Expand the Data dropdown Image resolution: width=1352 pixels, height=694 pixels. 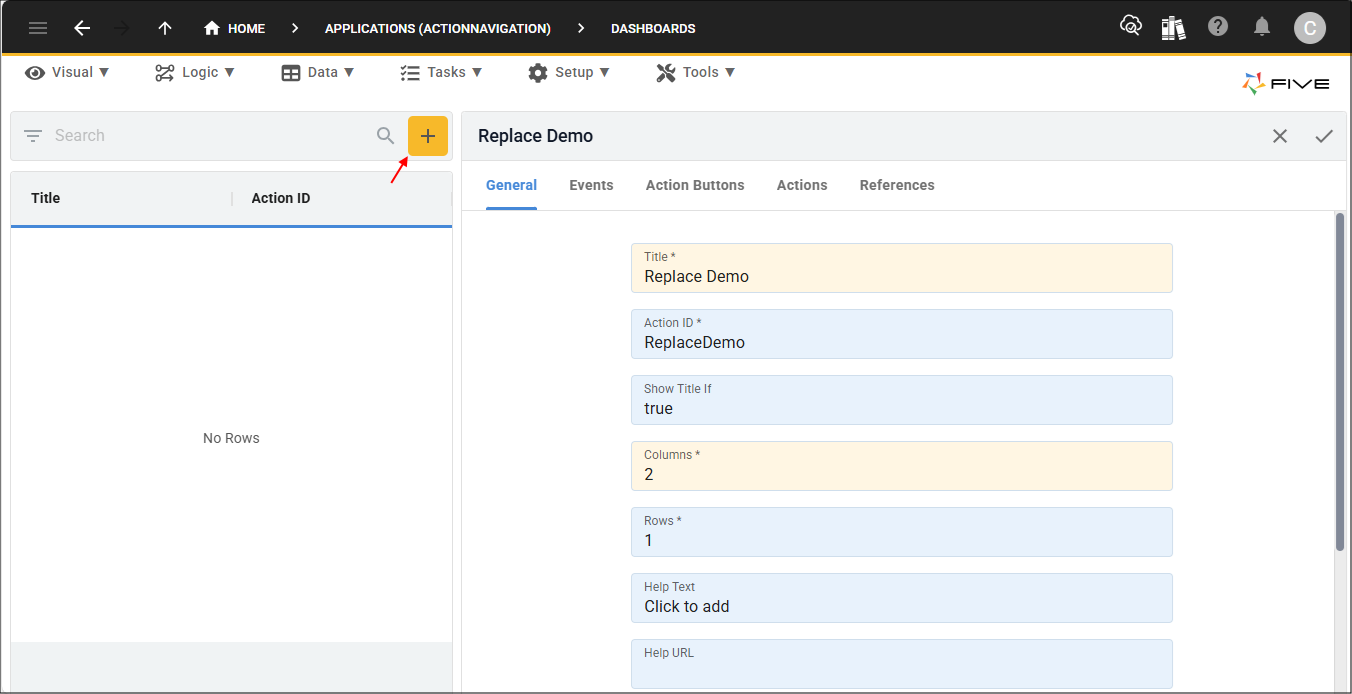pyautogui.click(x=318, y=72)
